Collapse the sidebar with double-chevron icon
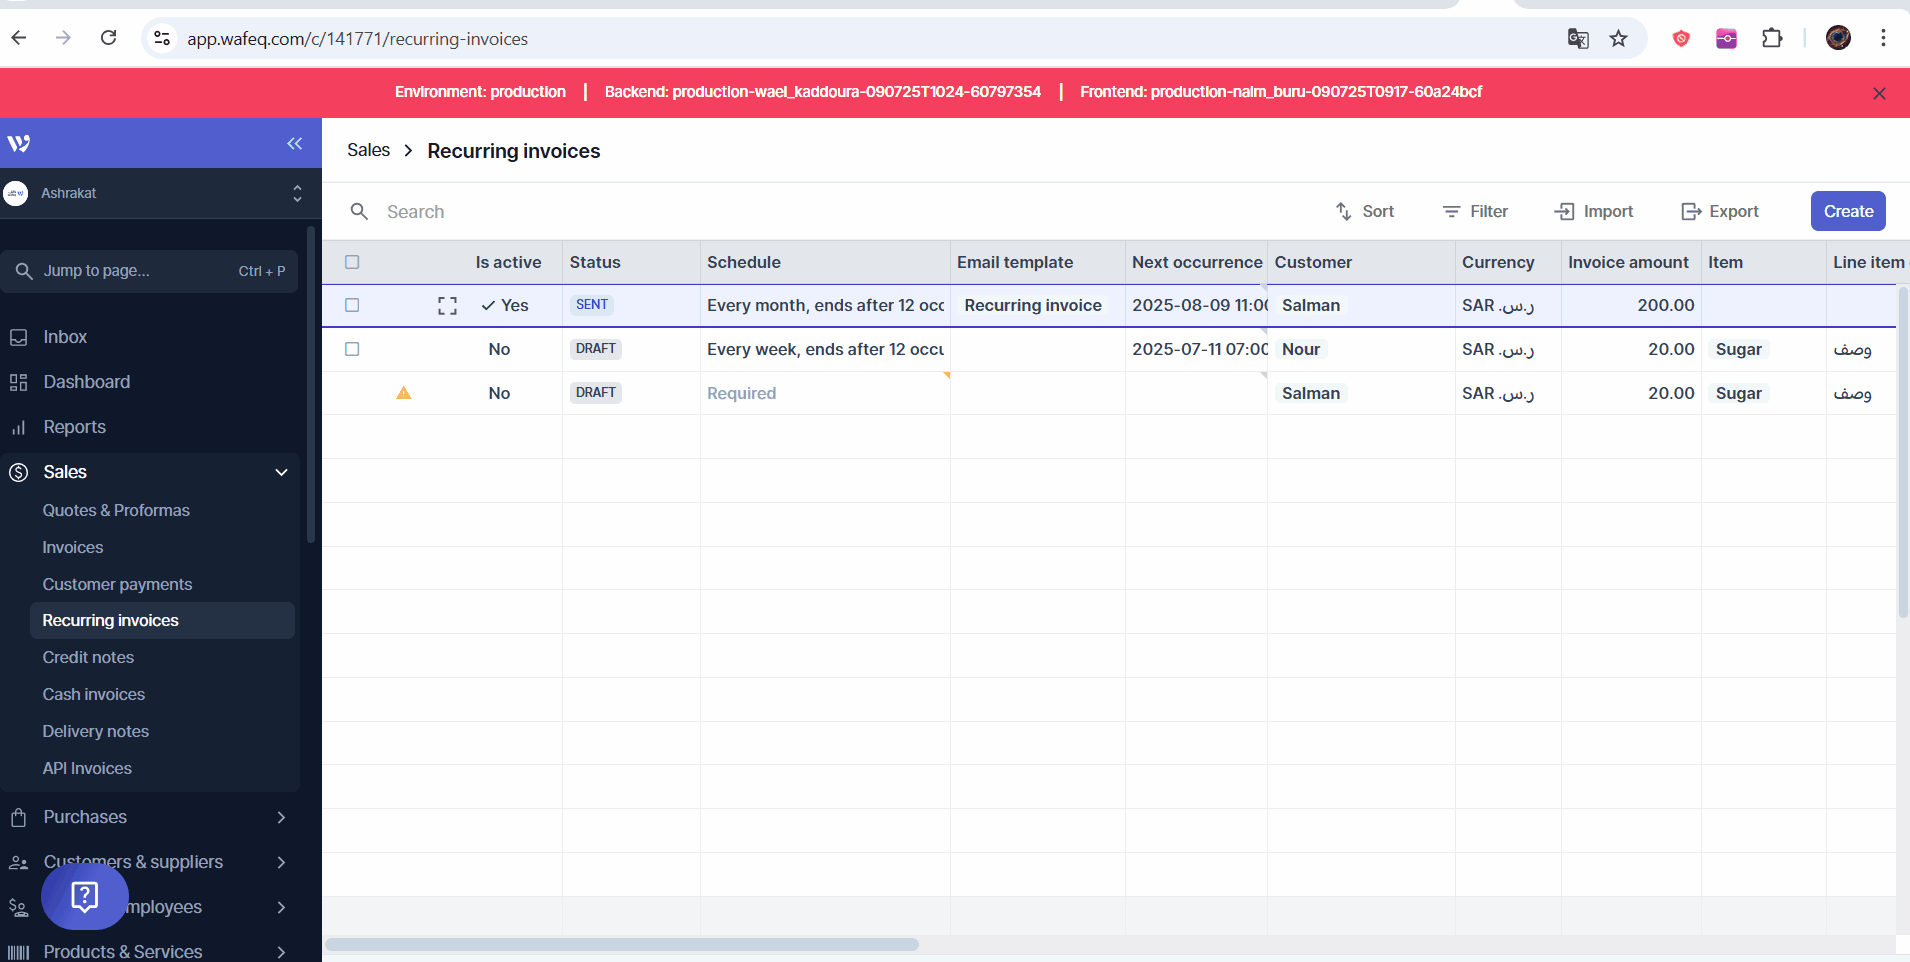1910x962 pixels. point(294,144)
